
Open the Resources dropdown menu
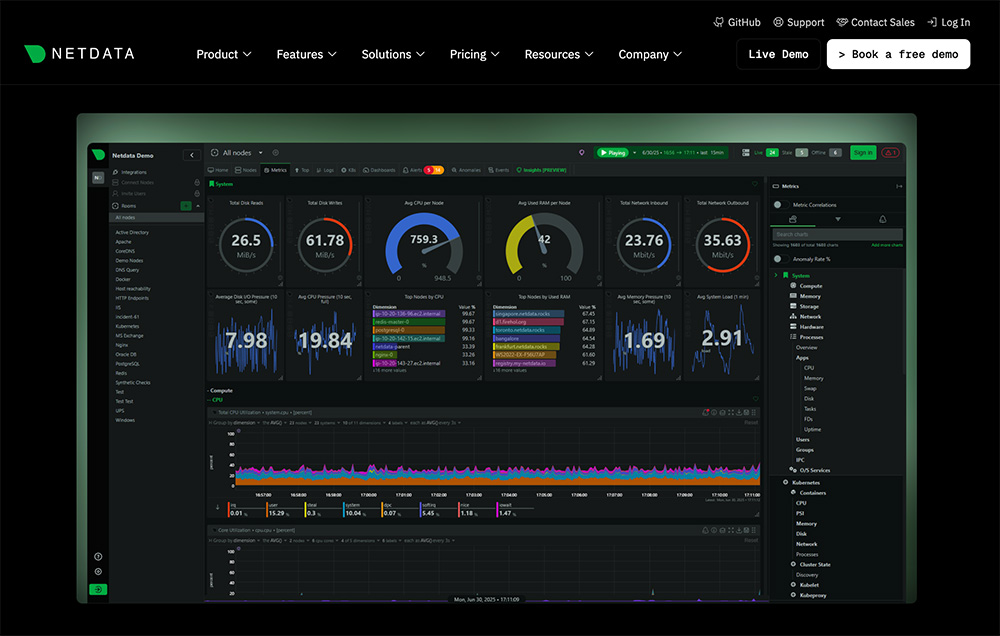click(559, 54)
